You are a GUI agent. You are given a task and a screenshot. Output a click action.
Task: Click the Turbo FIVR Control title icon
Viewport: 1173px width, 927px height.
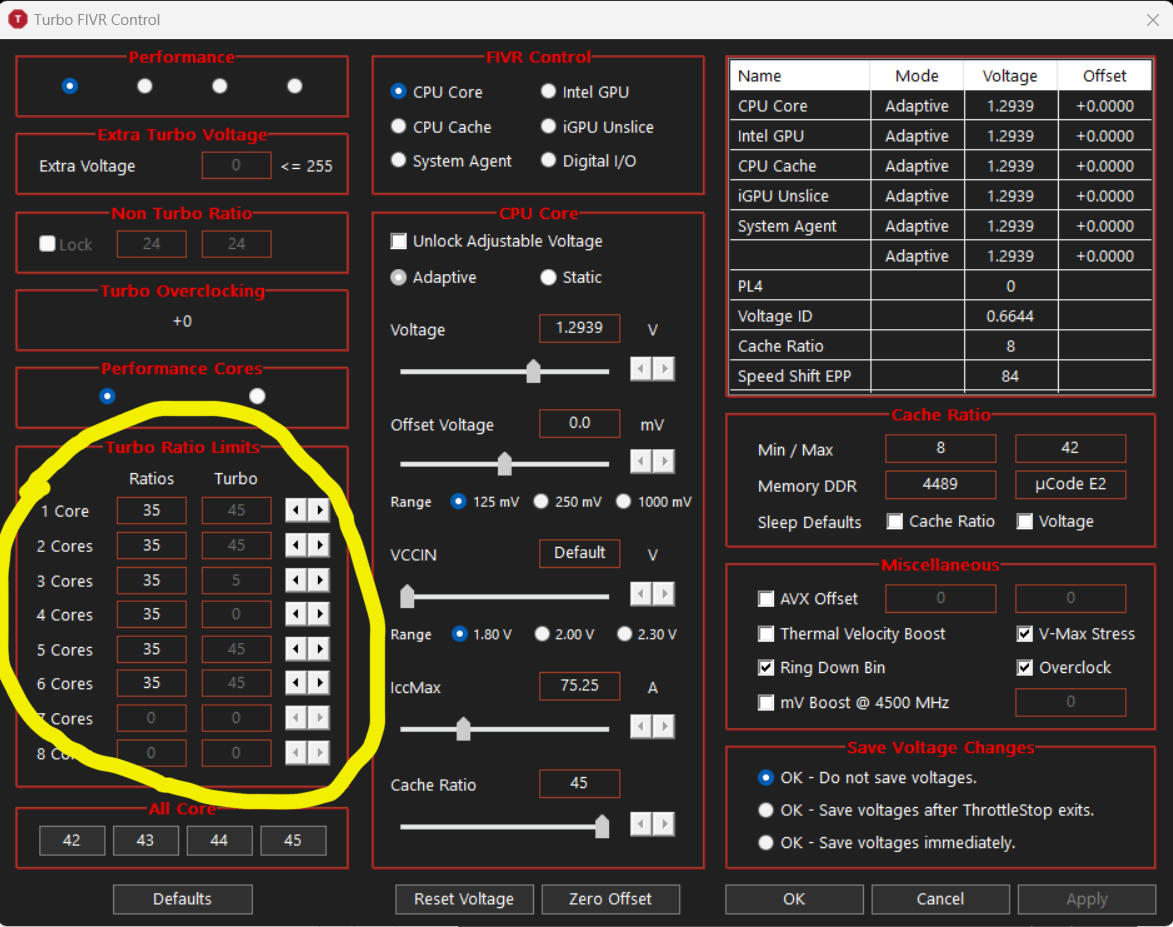17,19
